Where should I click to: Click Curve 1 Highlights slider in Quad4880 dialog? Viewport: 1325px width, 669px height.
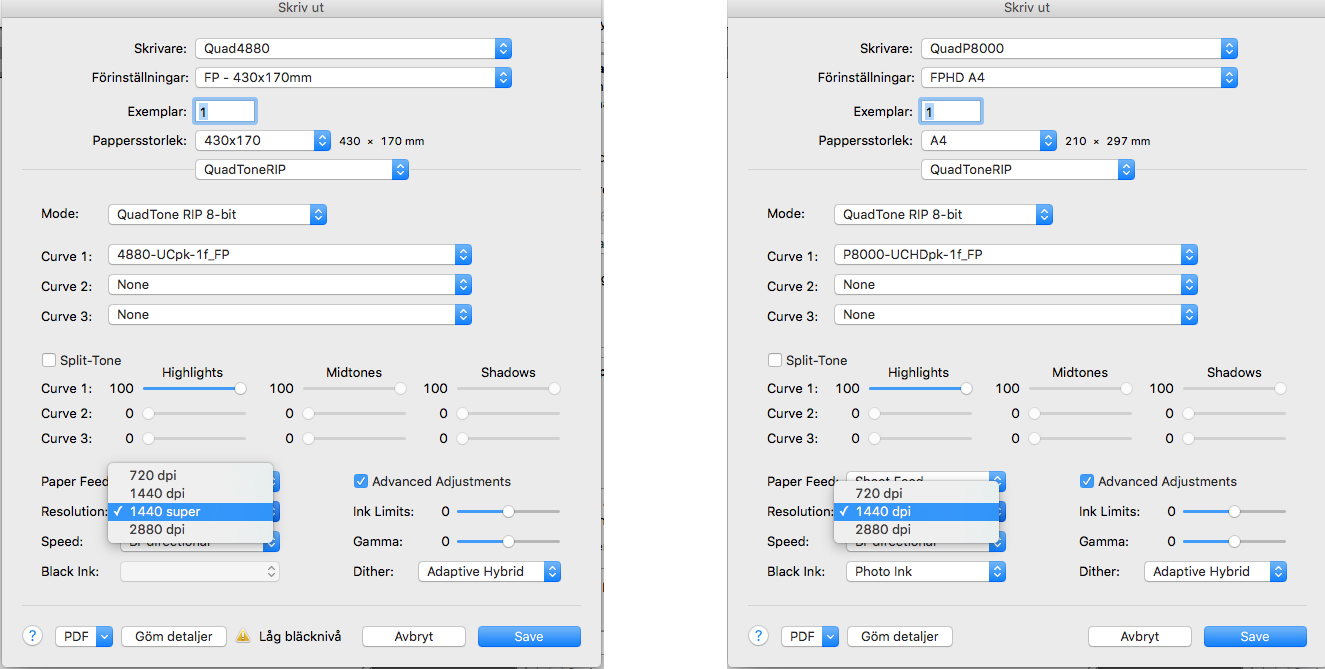[x=195, y=388]
